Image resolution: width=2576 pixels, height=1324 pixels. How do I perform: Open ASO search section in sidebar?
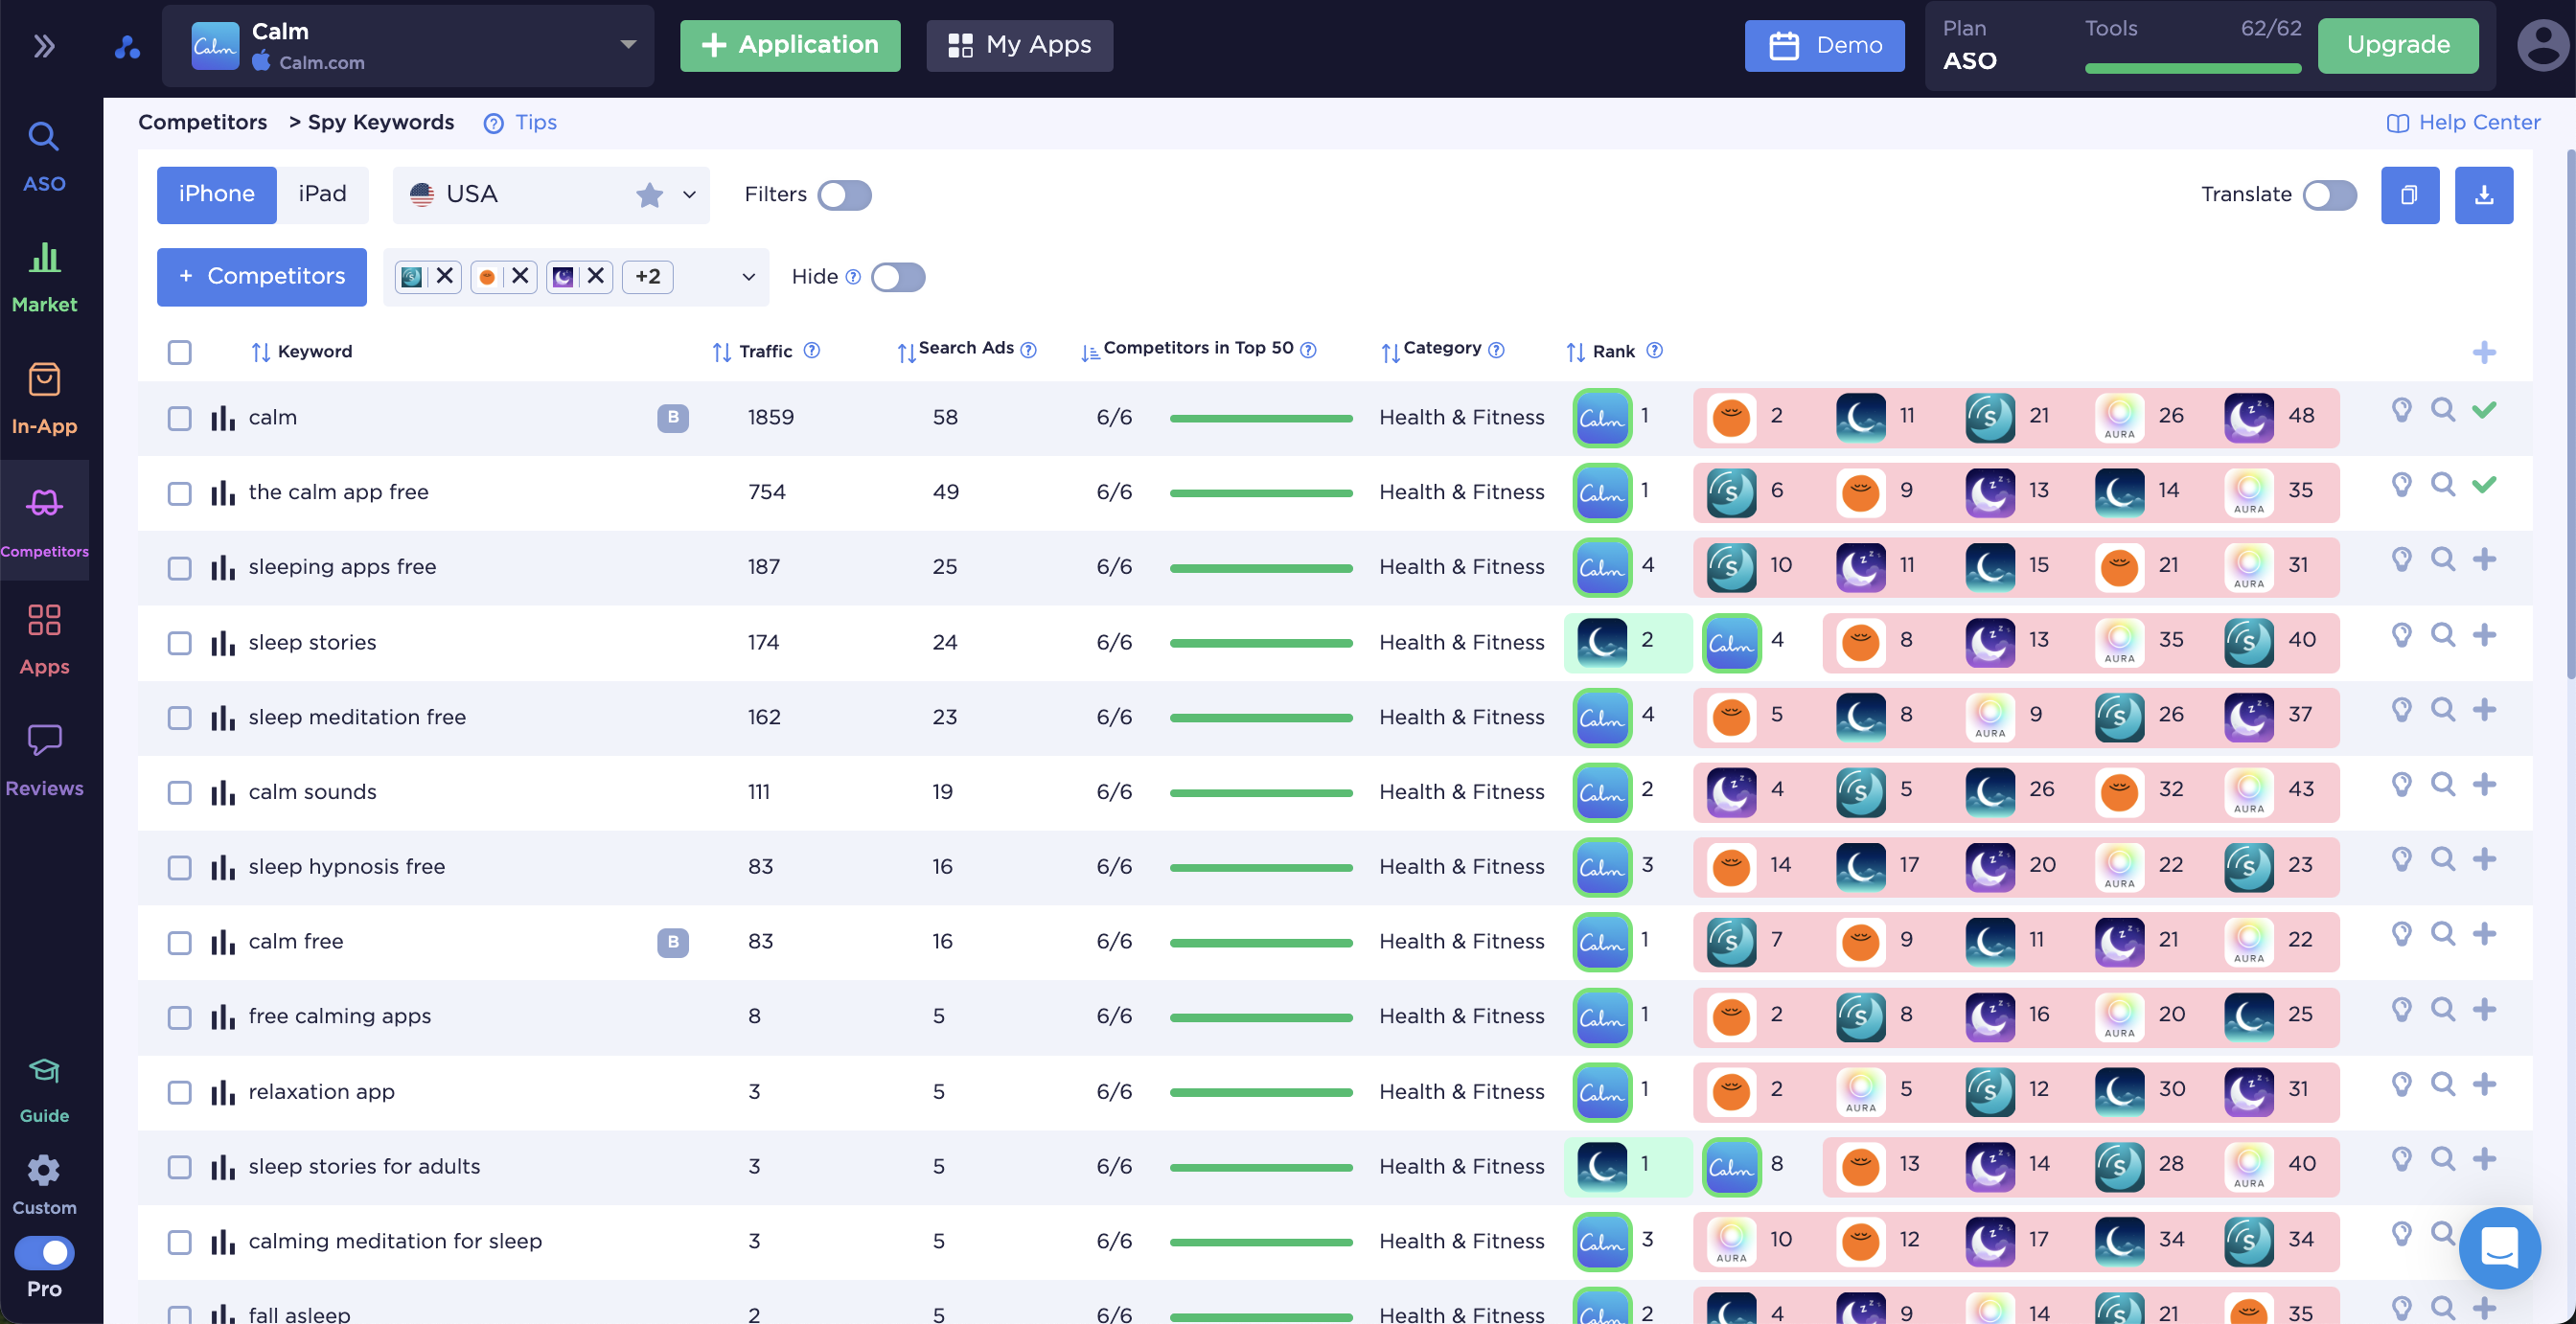tap(44, 157)
